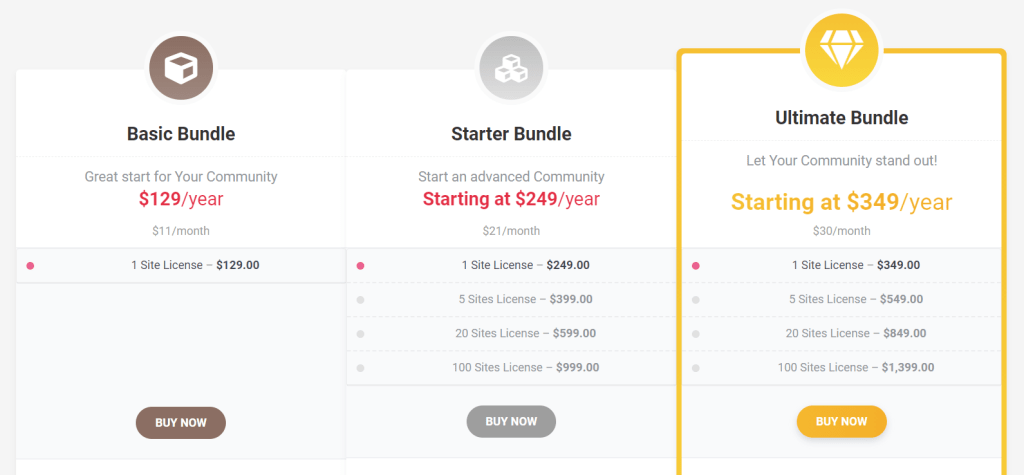Click the gray Buy Now button for Starter Bundle

coord(511,421)
